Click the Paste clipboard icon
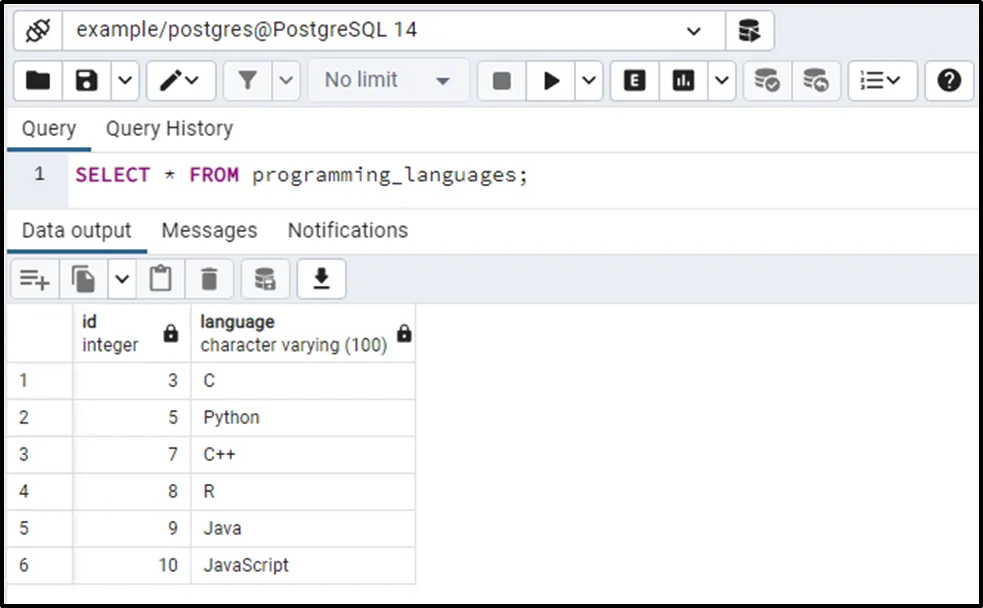The image size is (983, 608). pyautogui.click(x=160, y=279)
